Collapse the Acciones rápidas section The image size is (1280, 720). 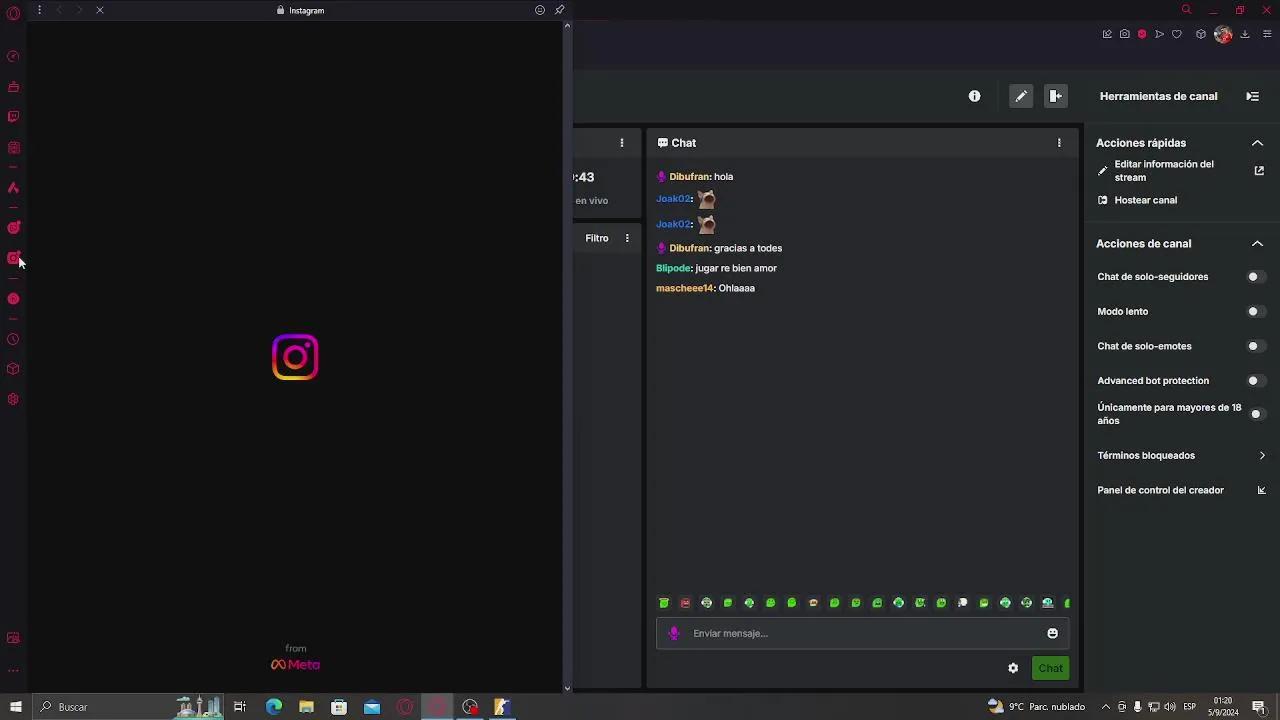pyautogui.click(x=1257, y=143)
